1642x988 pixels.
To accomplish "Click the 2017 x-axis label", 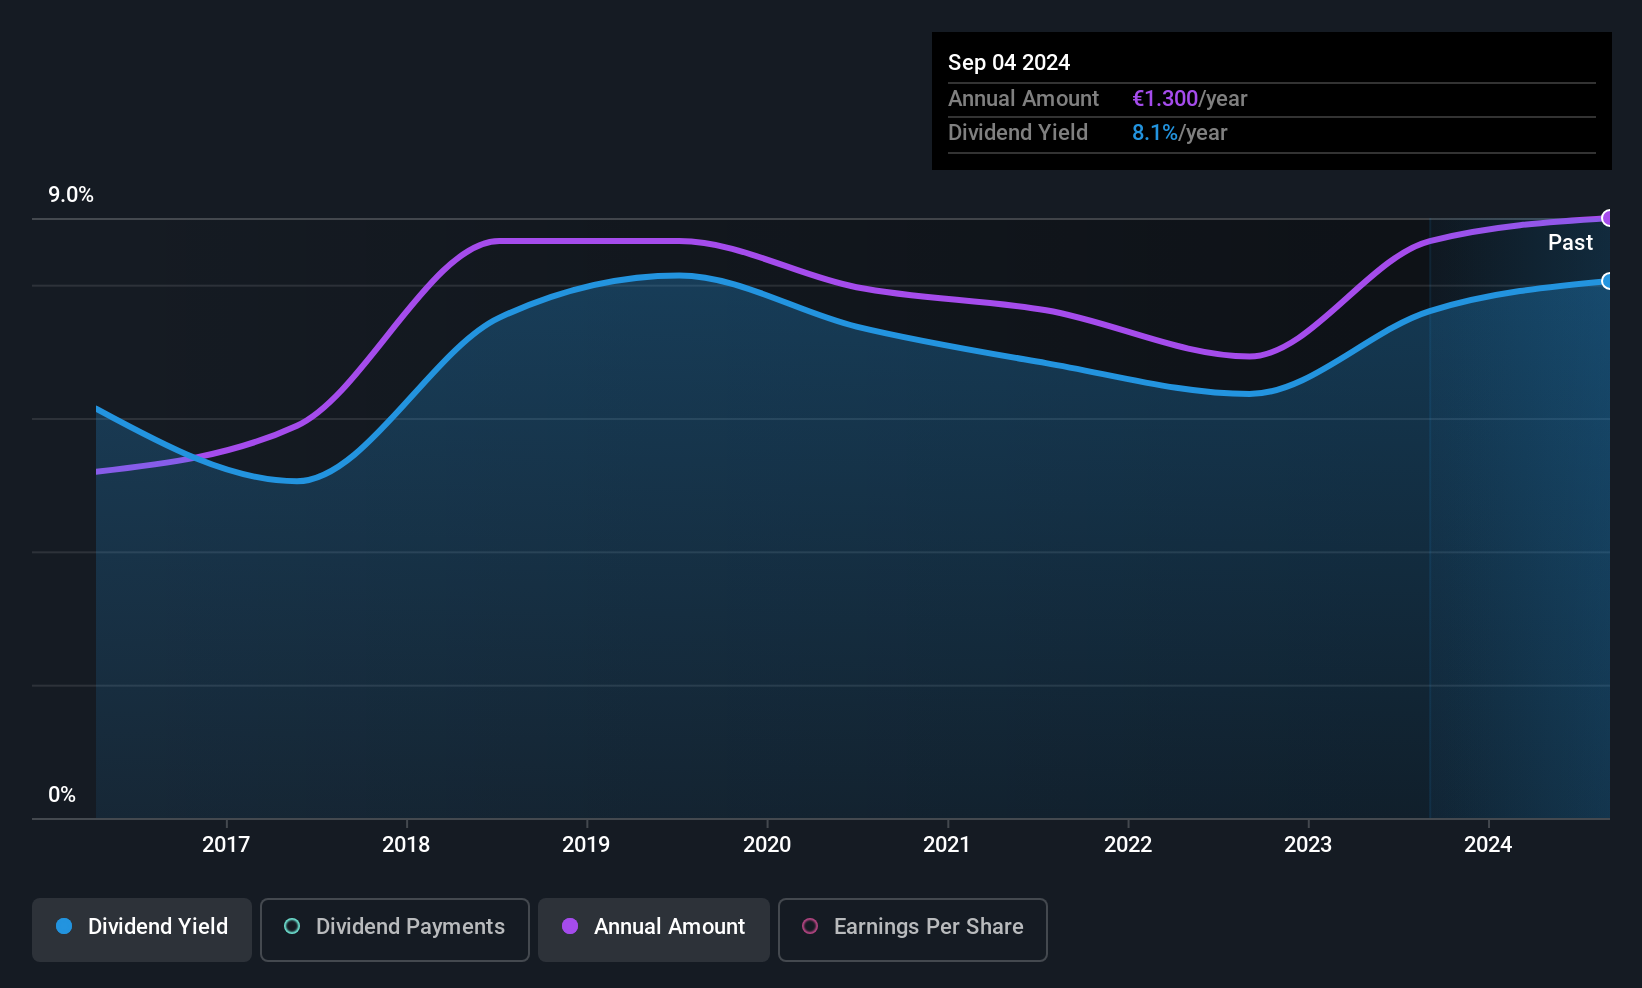I will (226, 845).
